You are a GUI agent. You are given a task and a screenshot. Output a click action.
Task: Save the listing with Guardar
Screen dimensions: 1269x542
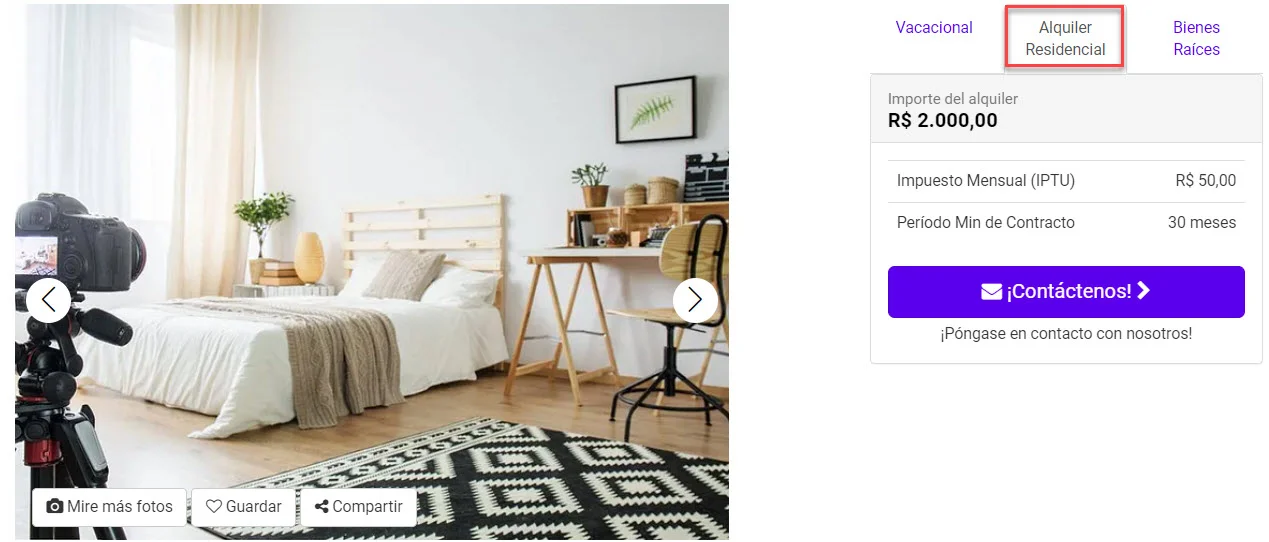[243, 506]
